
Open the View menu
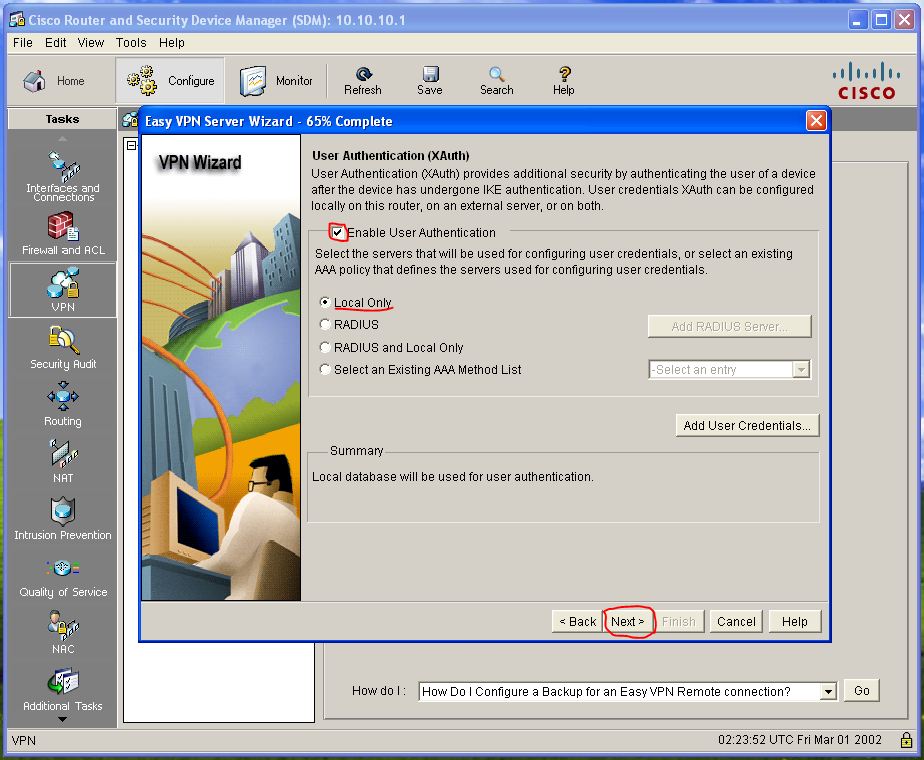click(x=91, y=42)
